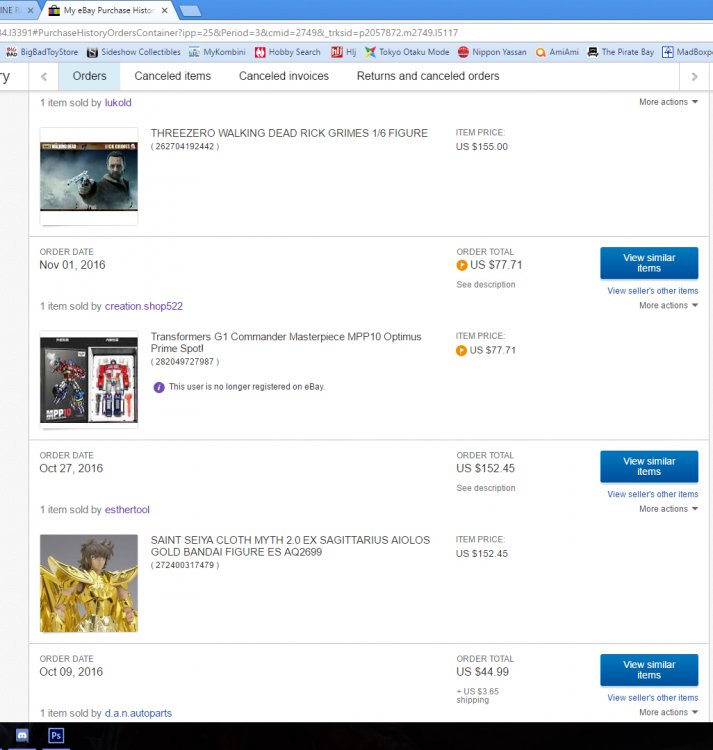View seller's other items for the Oct 27 order
The image size is (713, 750).
pos(653,494)
